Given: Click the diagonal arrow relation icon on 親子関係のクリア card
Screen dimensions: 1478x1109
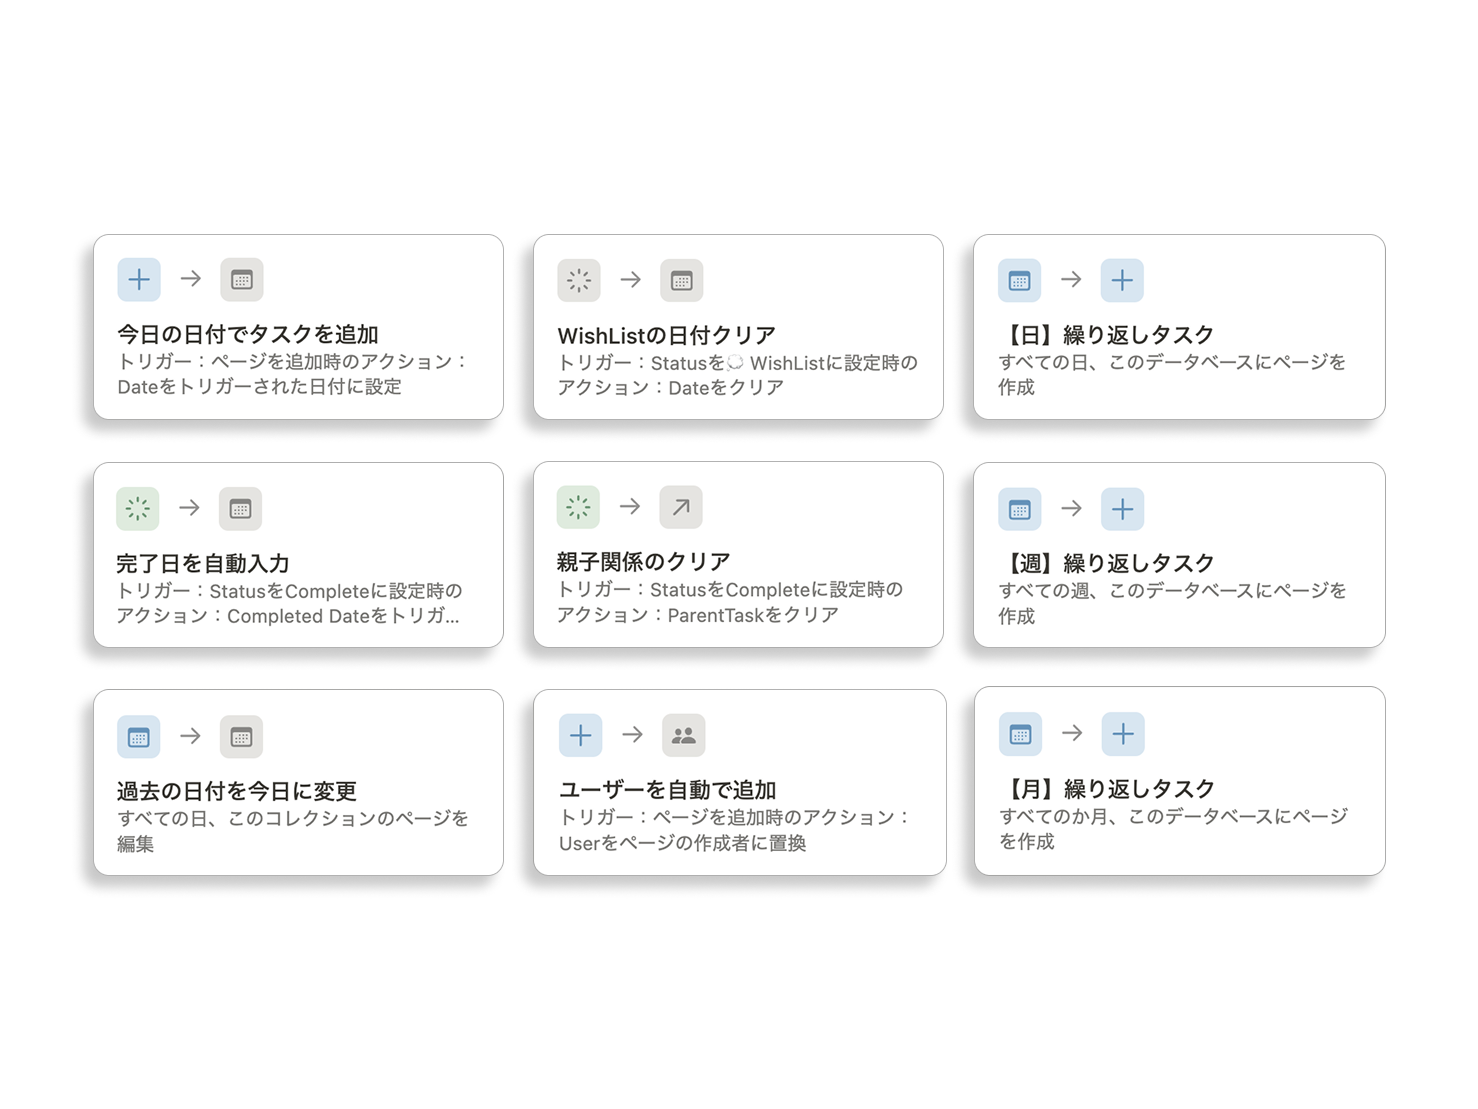Looking at the screenshot, I should tap(681, 507).
